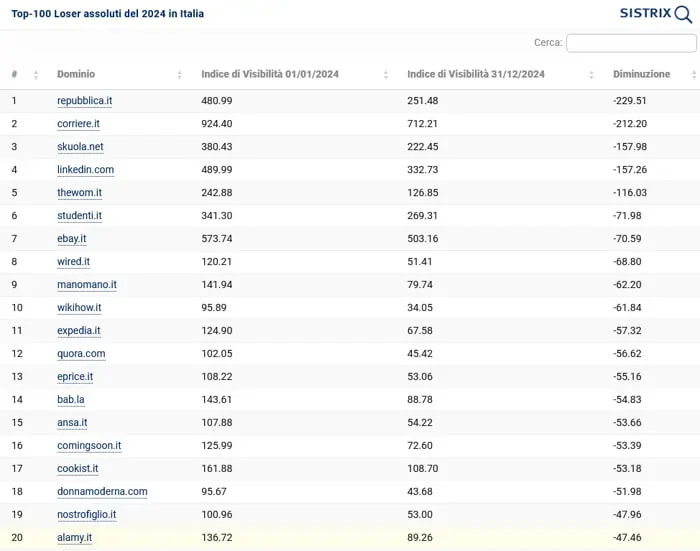Select the value 45.42 in quora.com row
700x551 pixels.
point(420,354)
